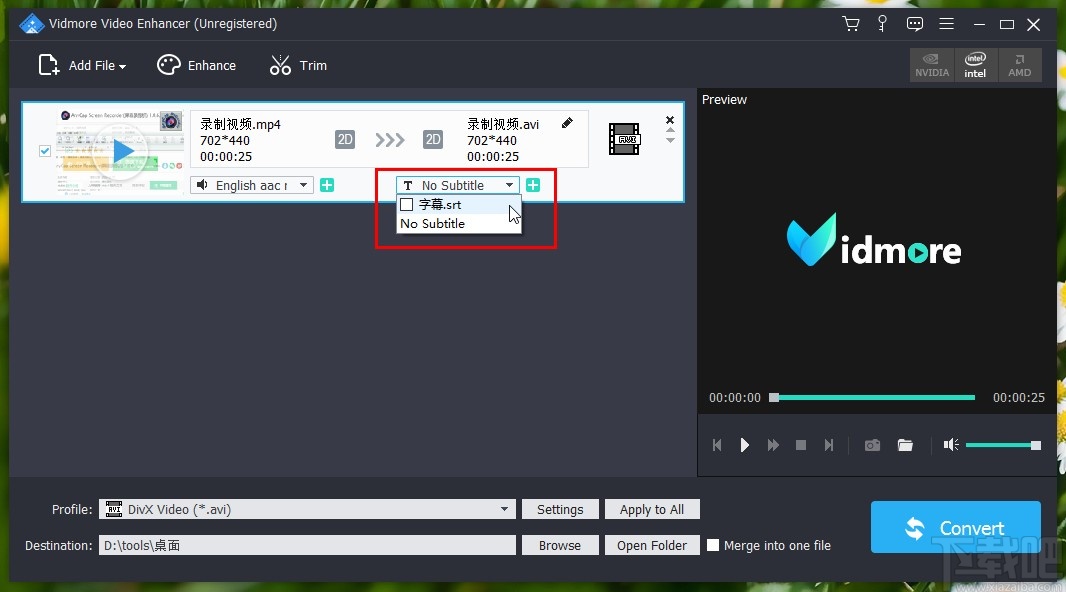Screen dimensions: 1066x592
Task: Play the video thumbnail of 录制视频.mp4
Action: (123, 151)
